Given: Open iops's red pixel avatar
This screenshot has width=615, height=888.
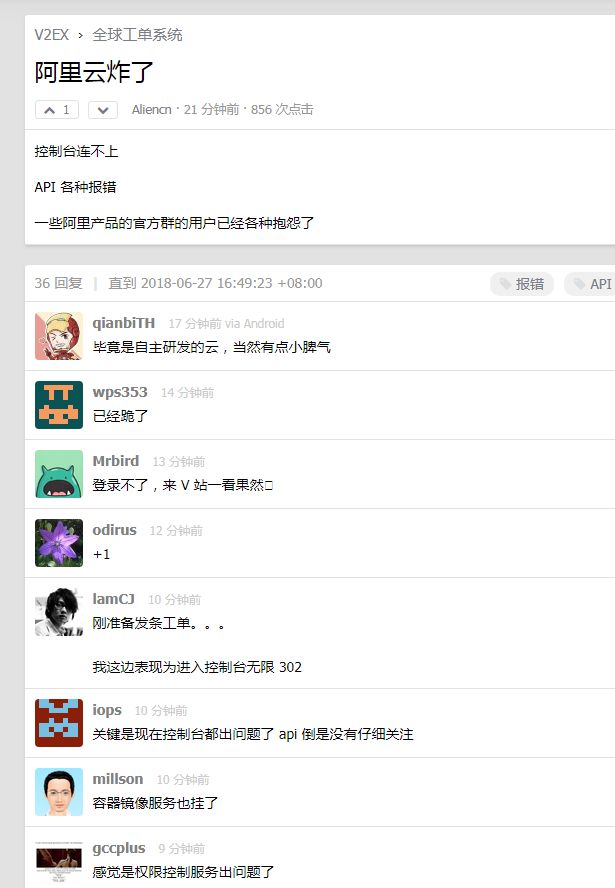Looking at the screenshot, I should pyautogui.click(x=59, y=723).
